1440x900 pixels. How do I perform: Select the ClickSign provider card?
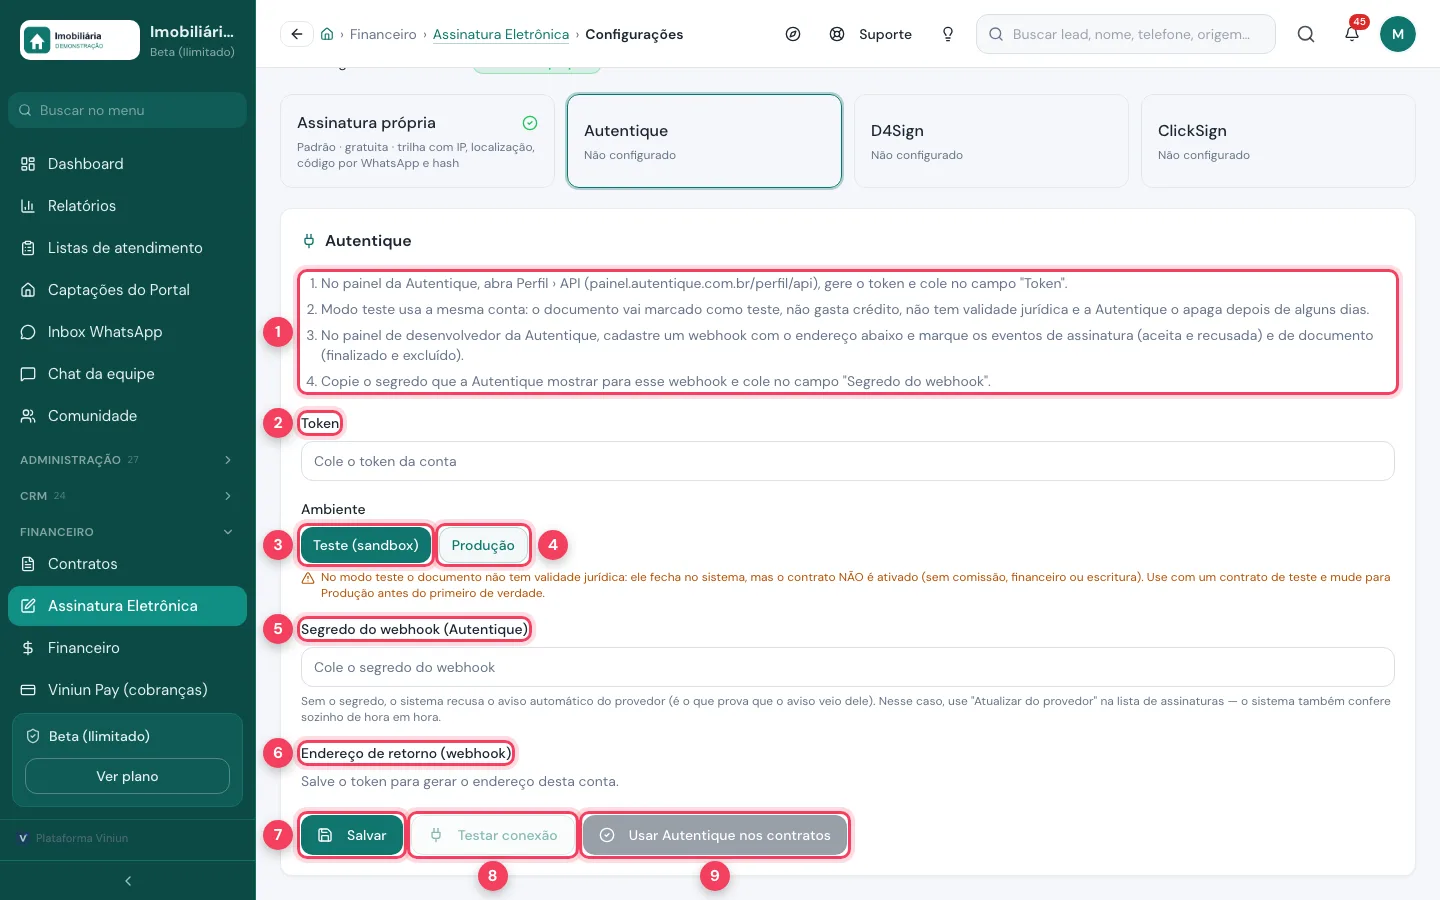1278,141
